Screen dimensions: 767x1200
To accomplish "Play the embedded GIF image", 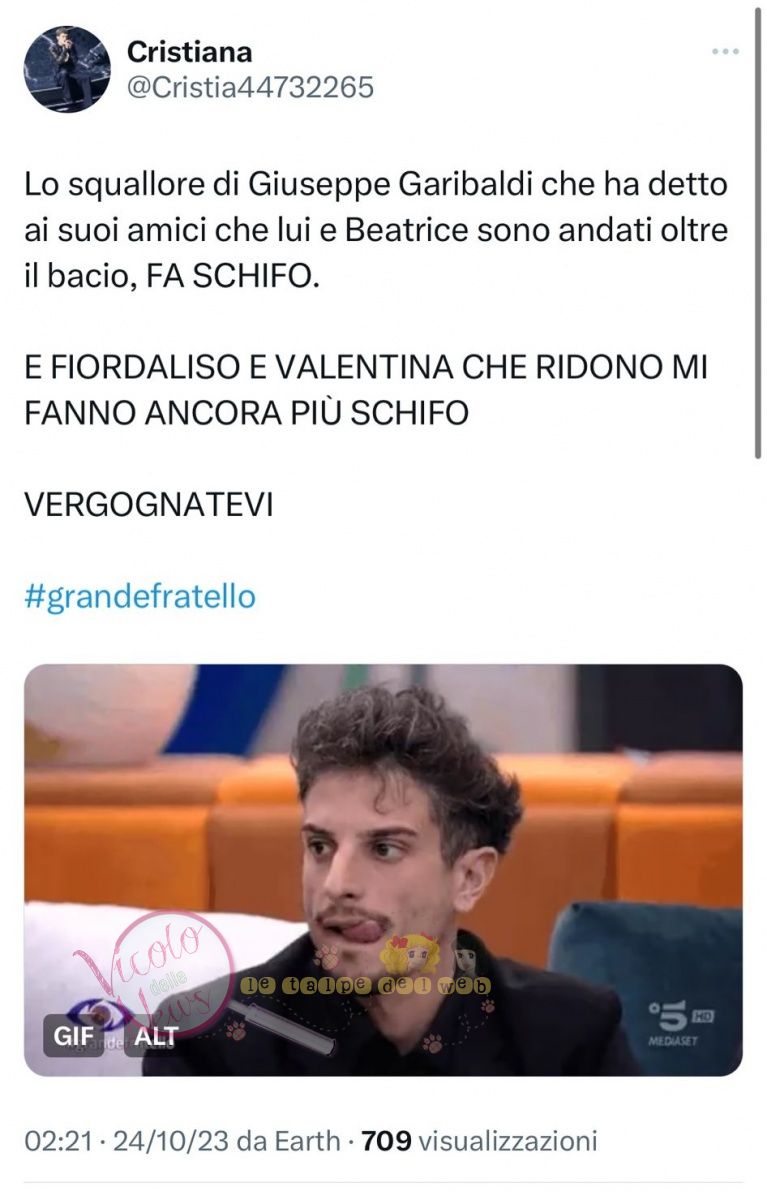I will tap(383, 870).
